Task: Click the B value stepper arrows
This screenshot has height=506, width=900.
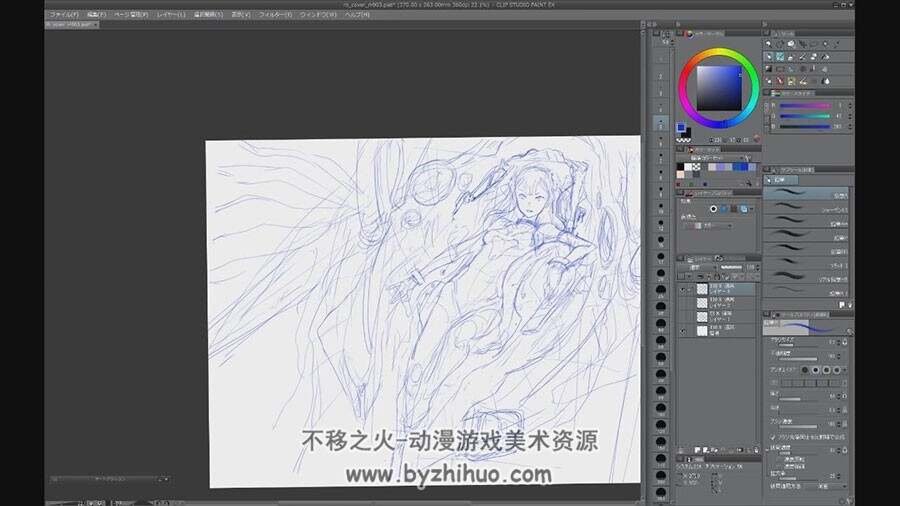Action: click(x=850, y=126)
